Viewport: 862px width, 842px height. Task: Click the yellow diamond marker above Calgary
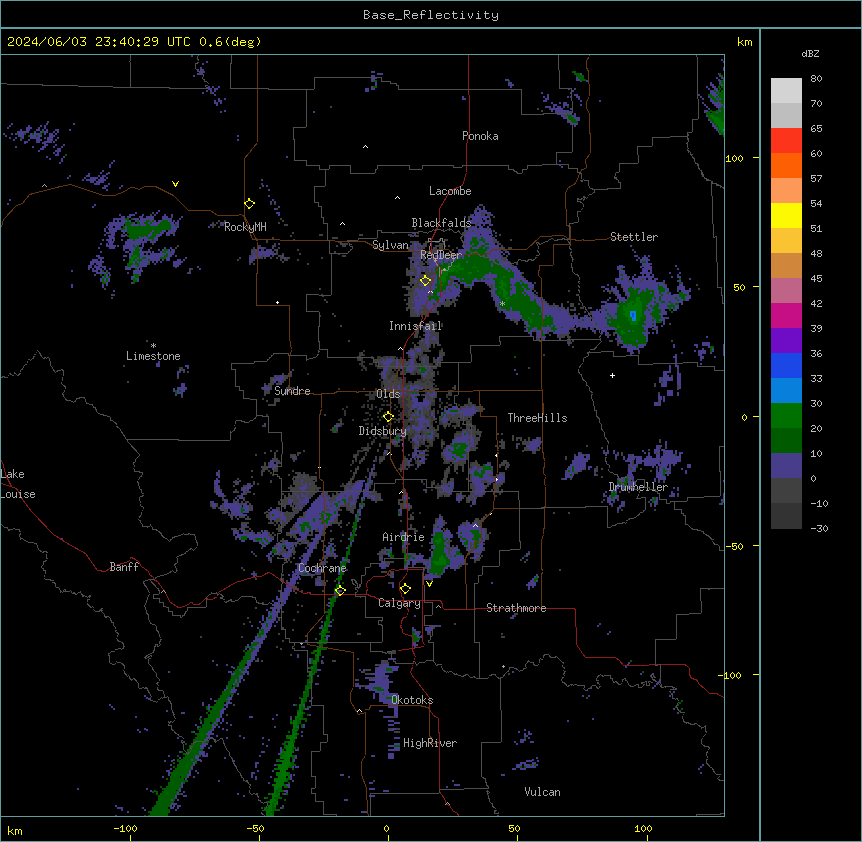[x=405, y=589]
